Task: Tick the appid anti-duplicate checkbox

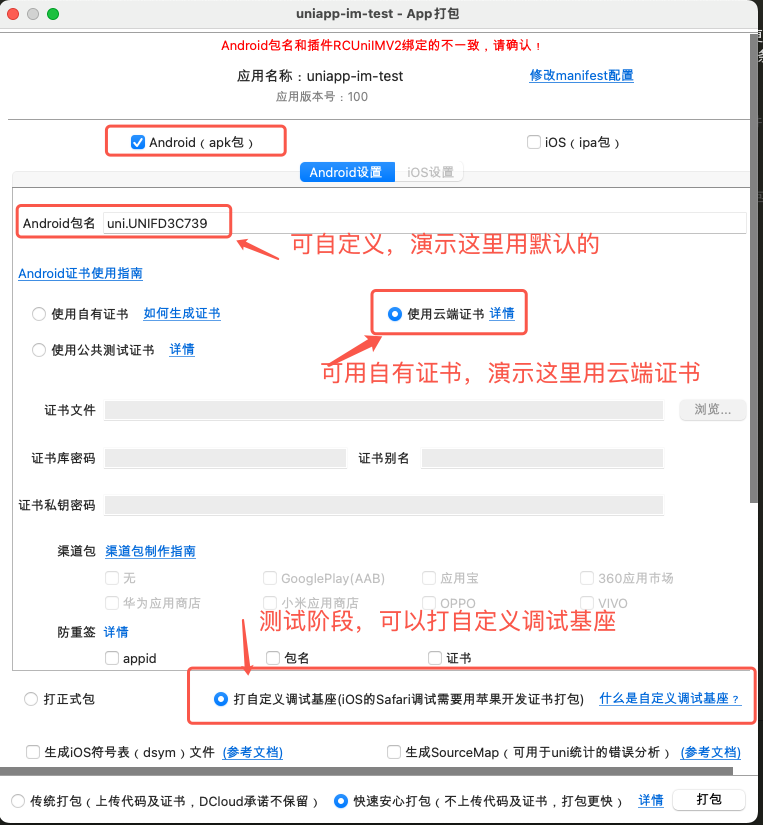Action: (112, 658)
